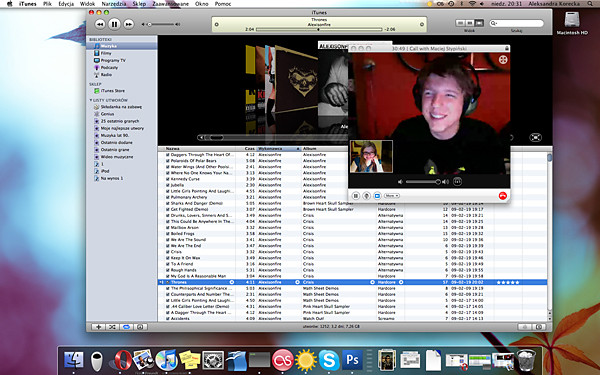Image resolution: width=600 pixels, height=375 pixels.
Task: Open the Widok menu in menu bar
Action: tap(88, 4)
